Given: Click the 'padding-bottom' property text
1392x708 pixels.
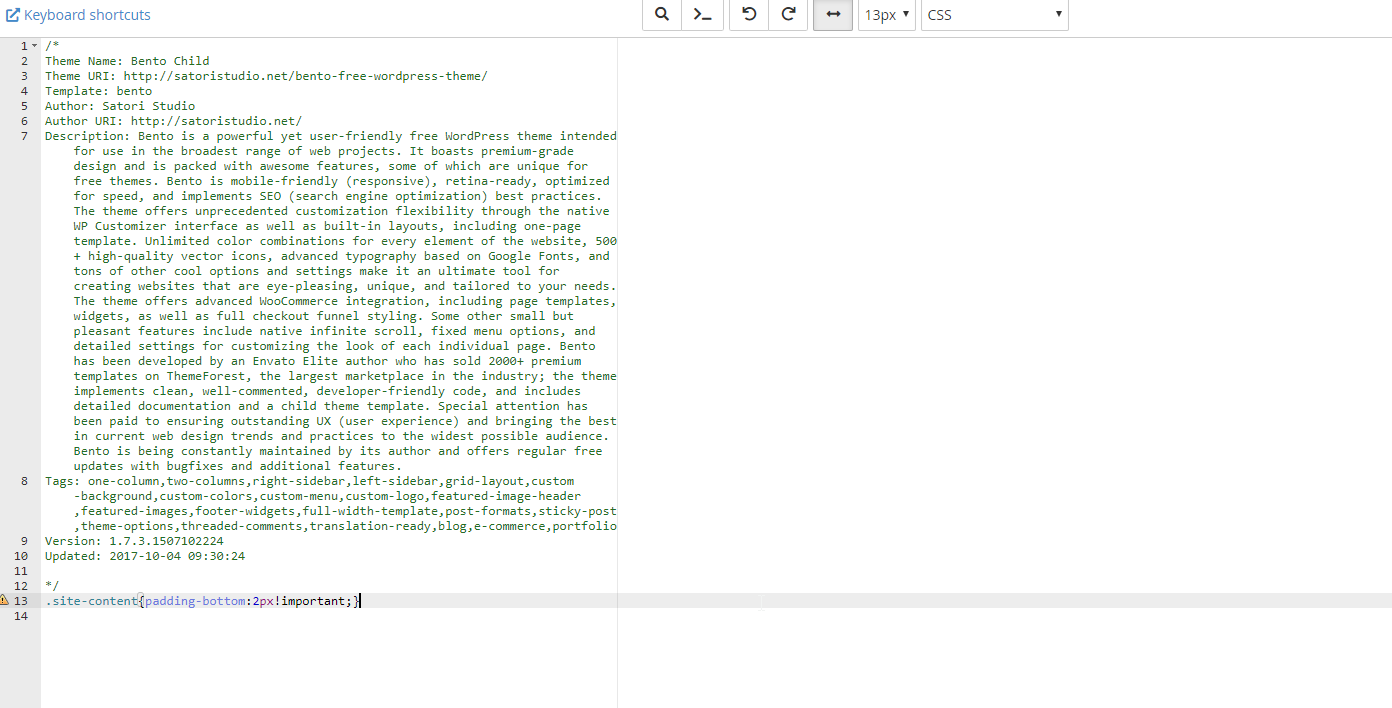Looking at the screenshot, I should [195, 601].
